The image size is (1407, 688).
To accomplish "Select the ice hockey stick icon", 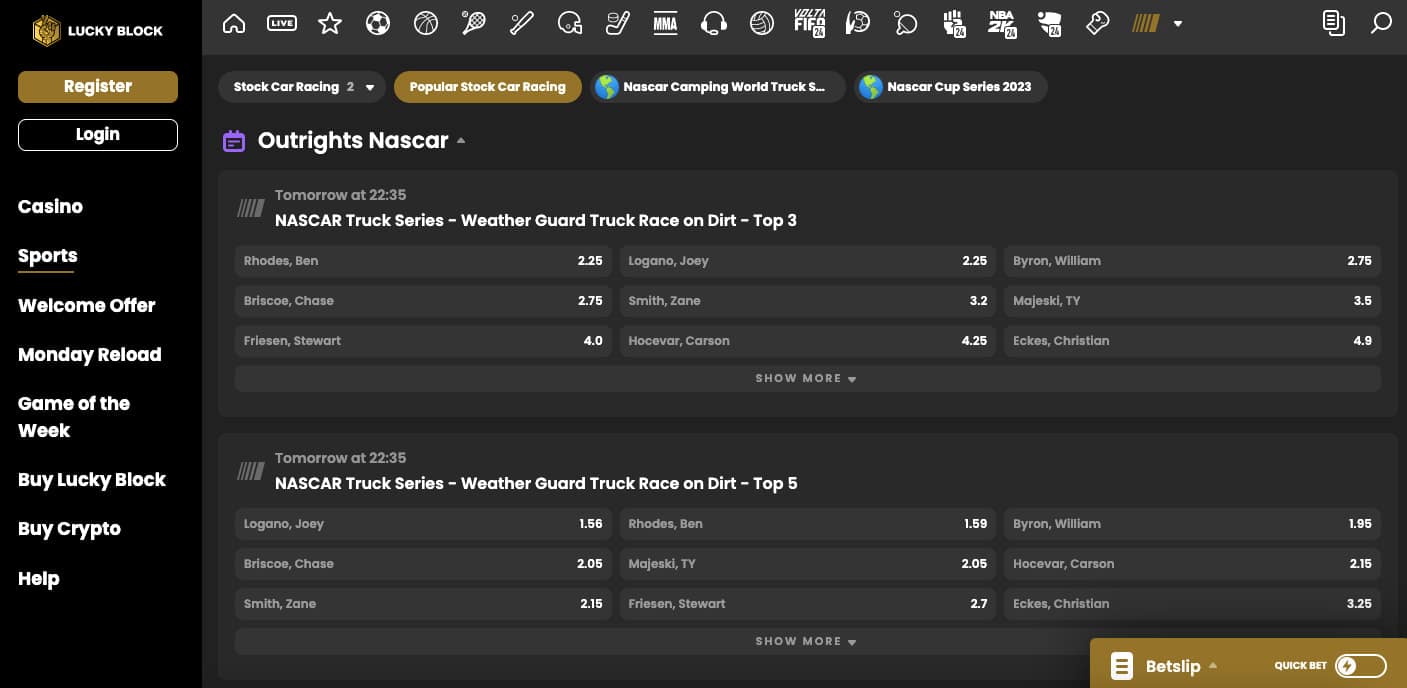I will click(x=618, y=23).
